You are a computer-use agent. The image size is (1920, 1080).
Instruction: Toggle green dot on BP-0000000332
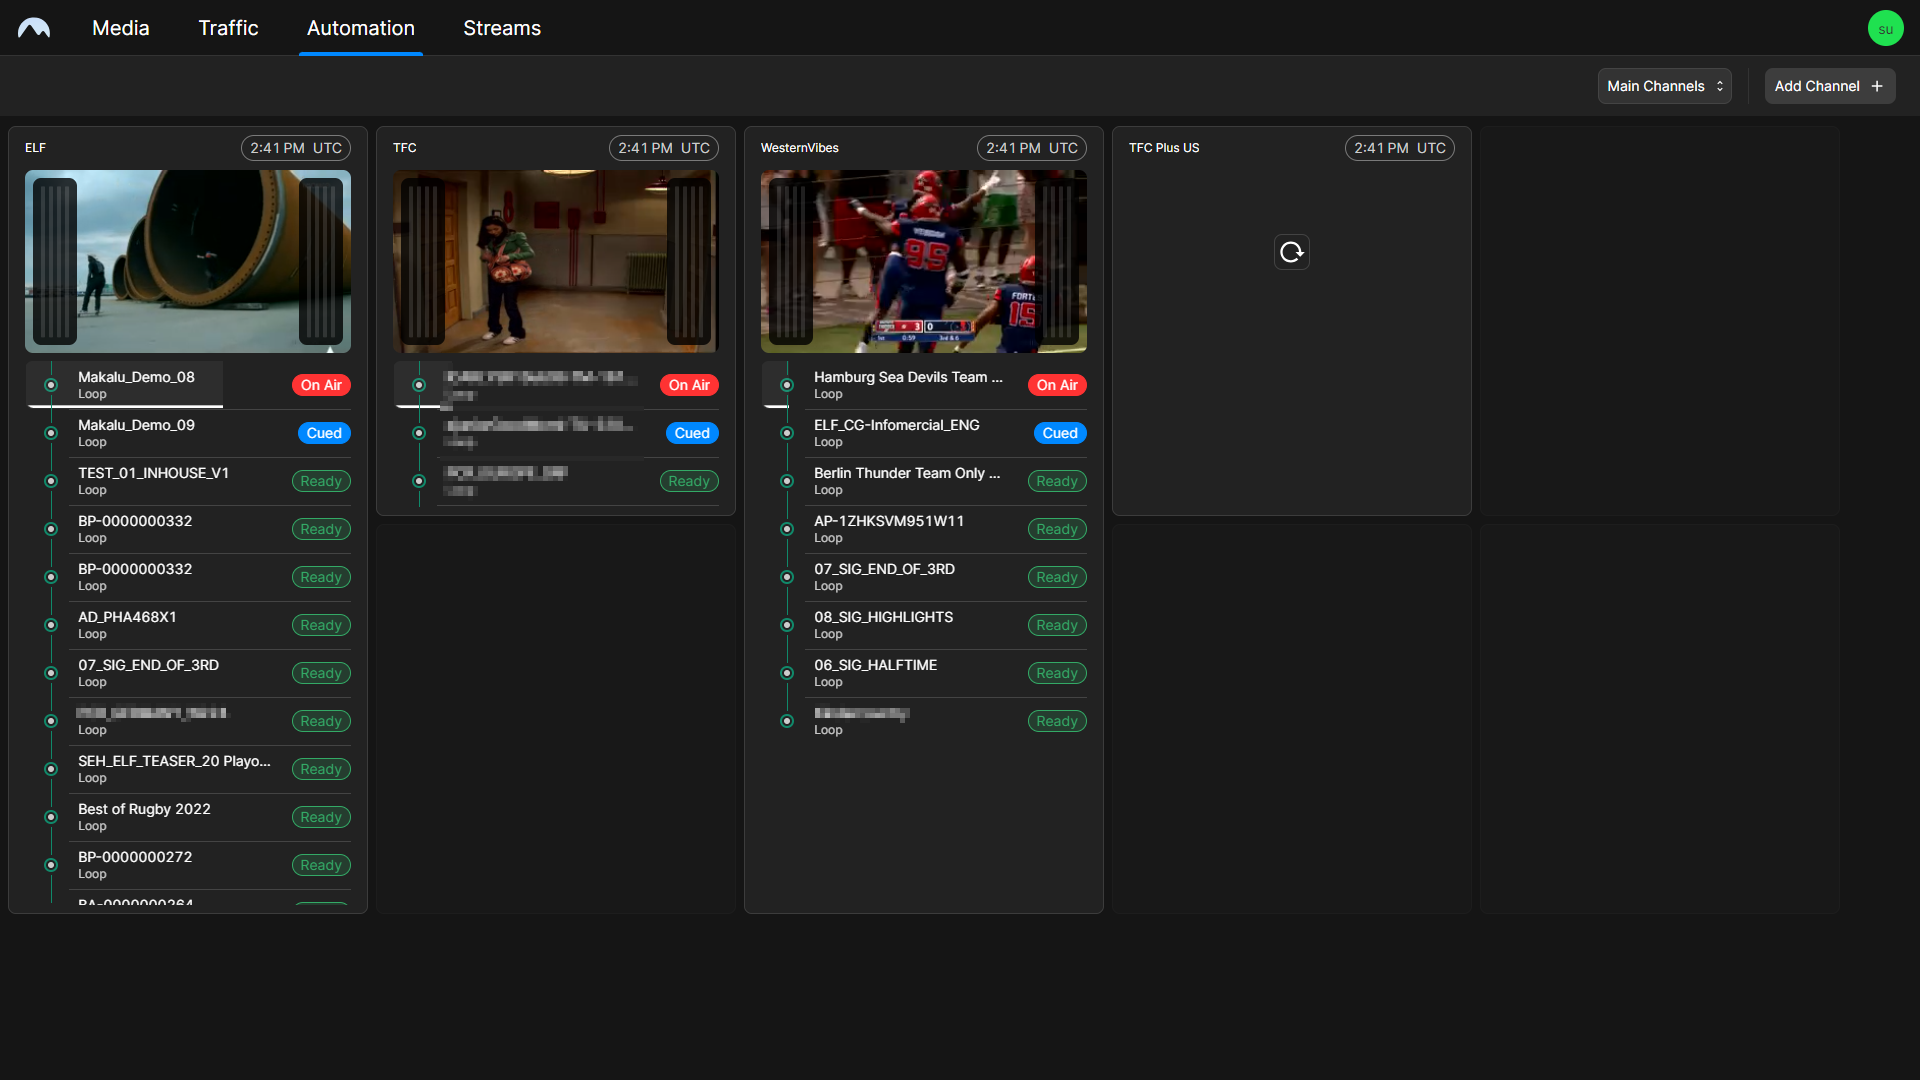pos(50,527)
